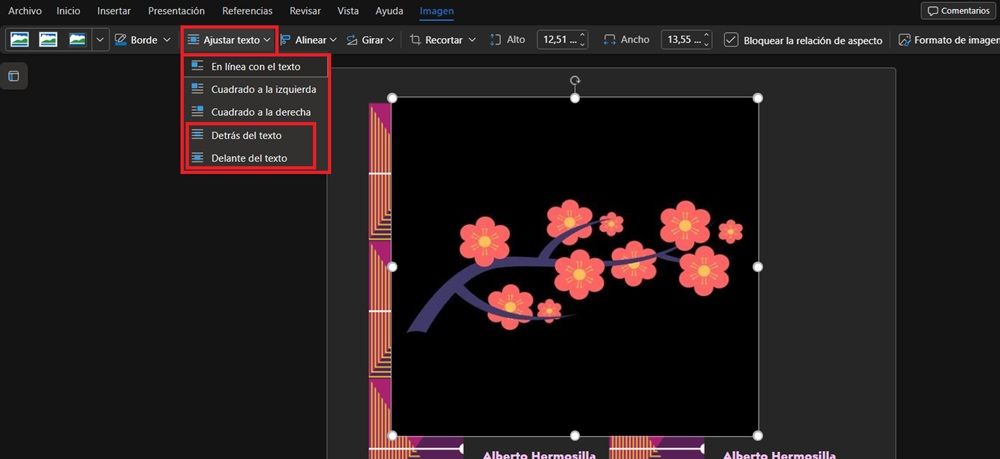Click the navigation pane icon on left sidebar
The height and width of the screenshot is (459, 1000).
(14, 76)
